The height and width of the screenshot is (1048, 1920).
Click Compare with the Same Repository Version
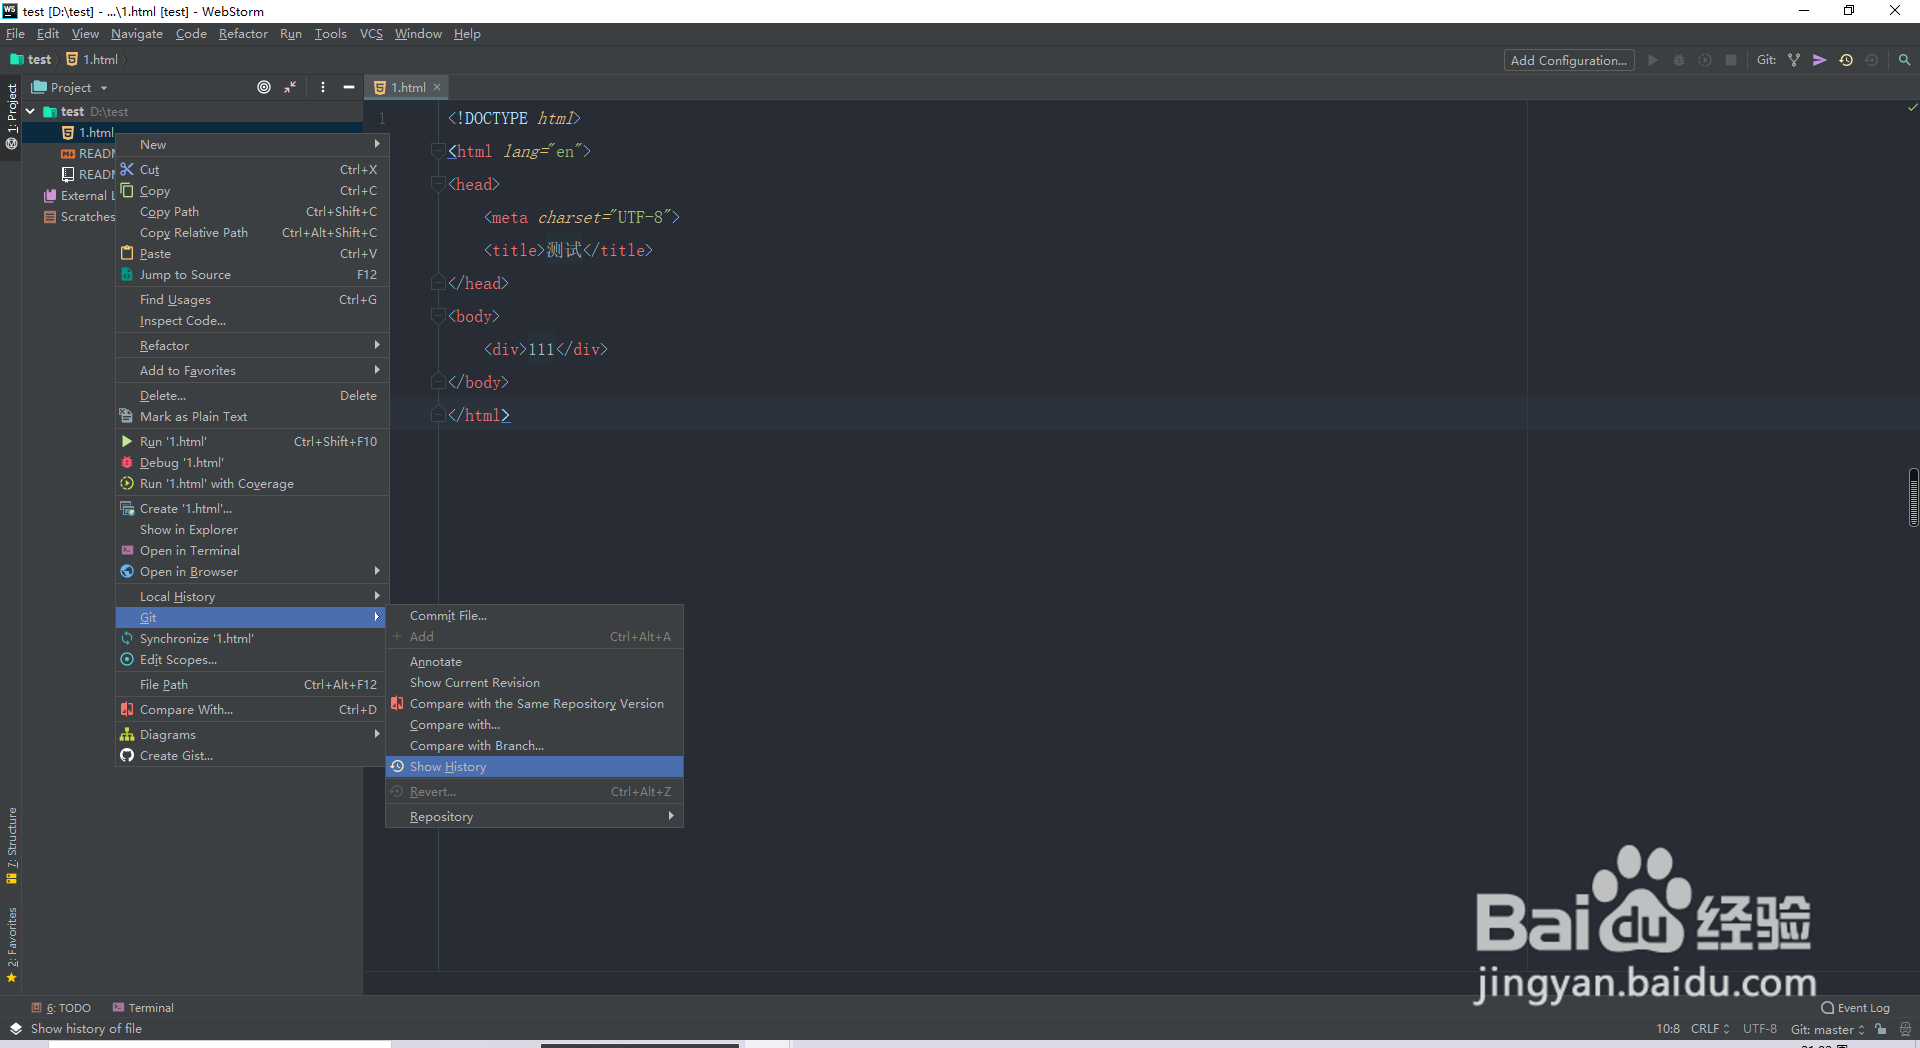(x=534, y=704)
